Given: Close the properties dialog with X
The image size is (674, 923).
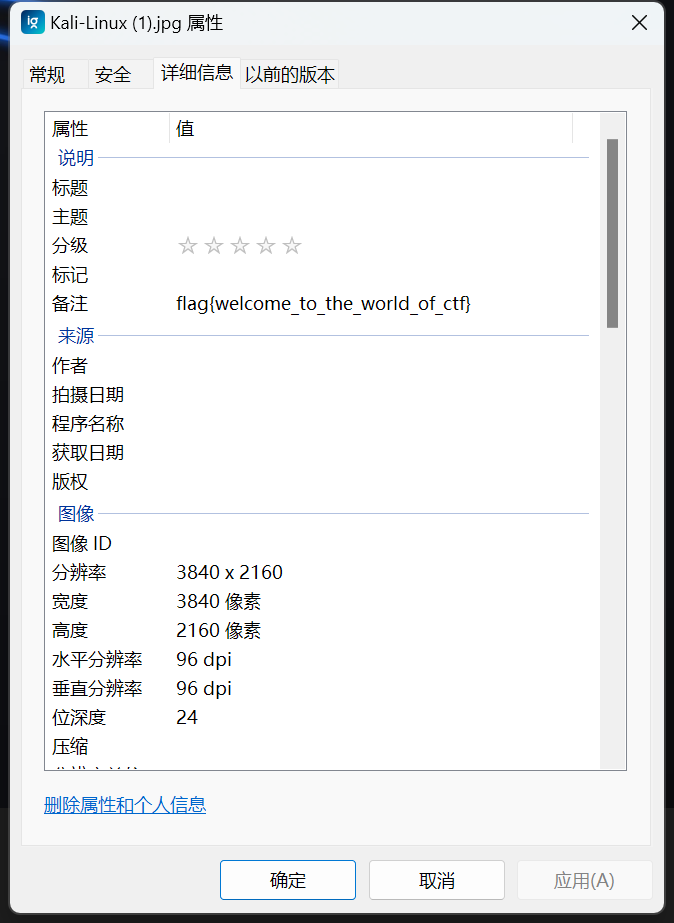Looking at the screenshot, I should point(639,23).
